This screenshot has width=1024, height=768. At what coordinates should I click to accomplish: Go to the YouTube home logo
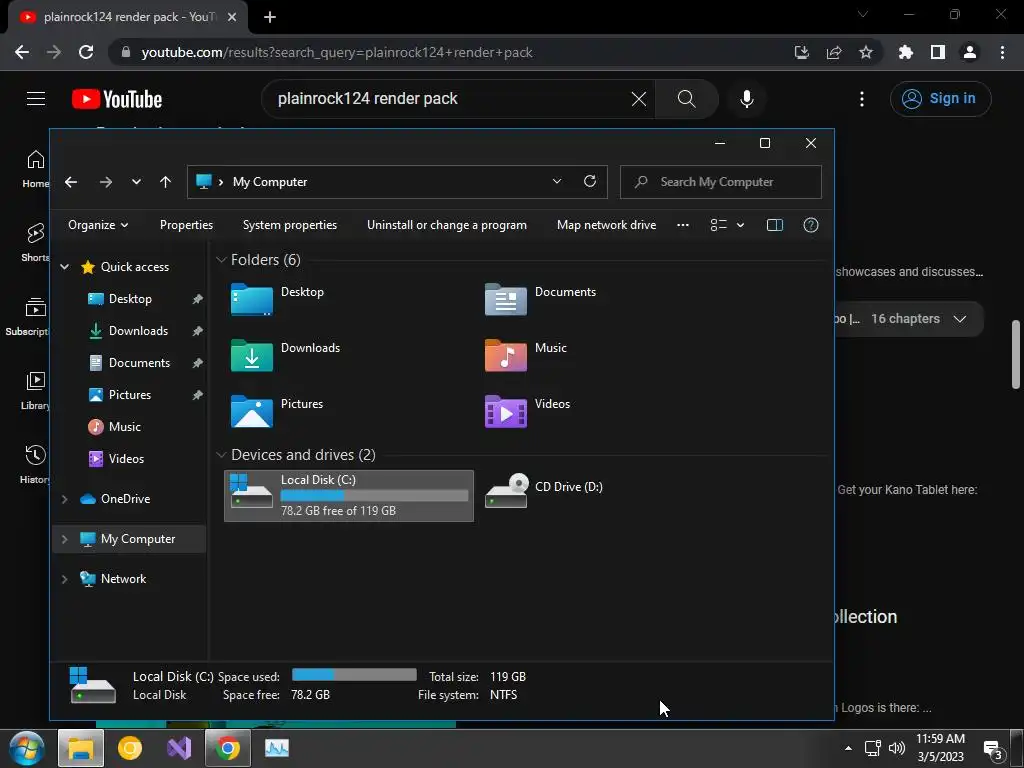[x=117, y=99]
